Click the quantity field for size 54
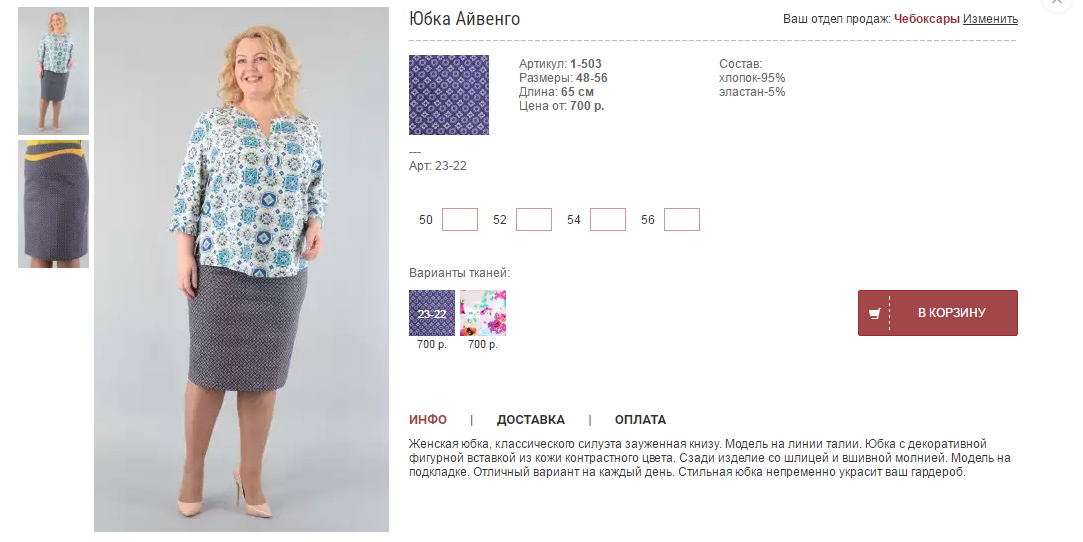 pyautogui.click(x=608, y=220)
